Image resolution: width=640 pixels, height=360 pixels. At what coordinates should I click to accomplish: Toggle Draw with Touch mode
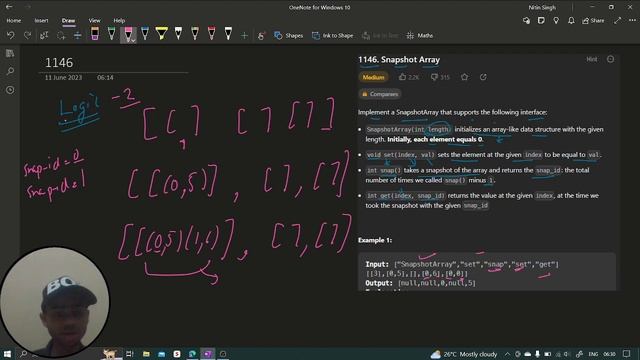261,36
